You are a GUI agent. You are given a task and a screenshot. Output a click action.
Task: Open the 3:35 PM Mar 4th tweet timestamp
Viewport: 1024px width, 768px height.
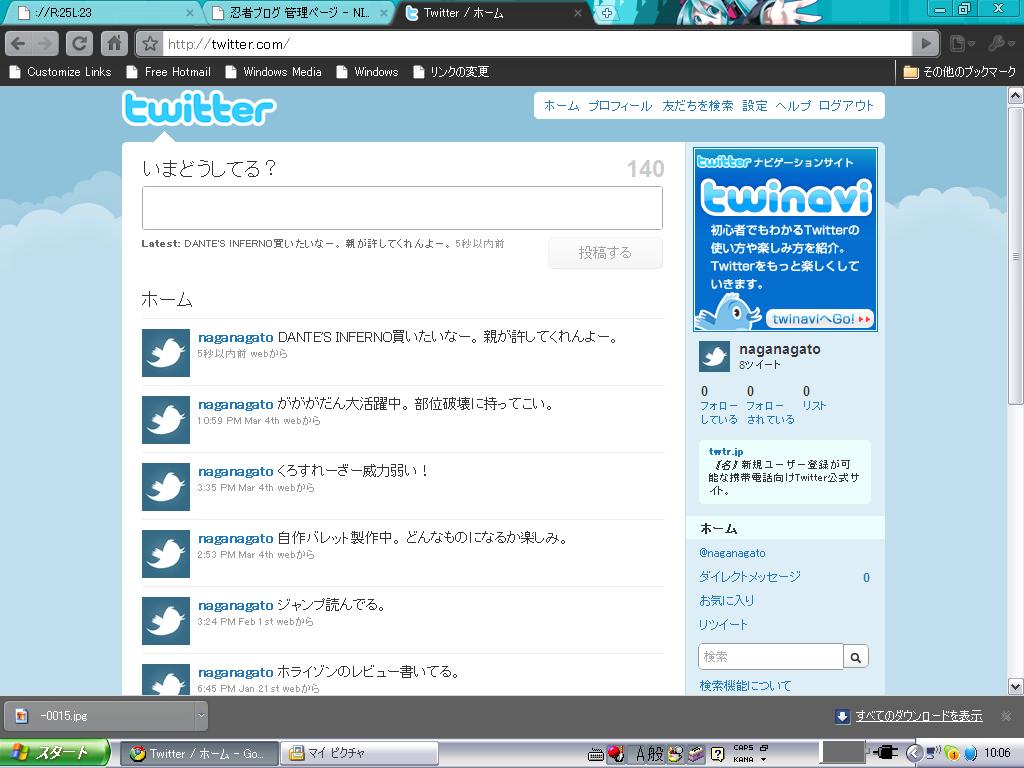235,488
